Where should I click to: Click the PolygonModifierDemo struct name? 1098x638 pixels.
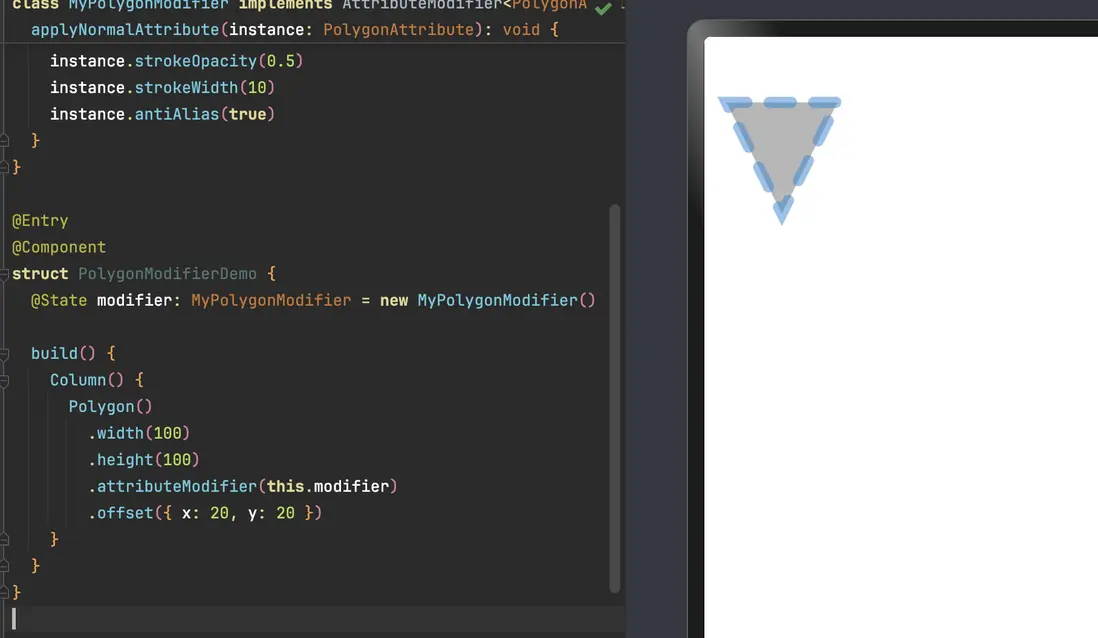(x=167, y=274)
